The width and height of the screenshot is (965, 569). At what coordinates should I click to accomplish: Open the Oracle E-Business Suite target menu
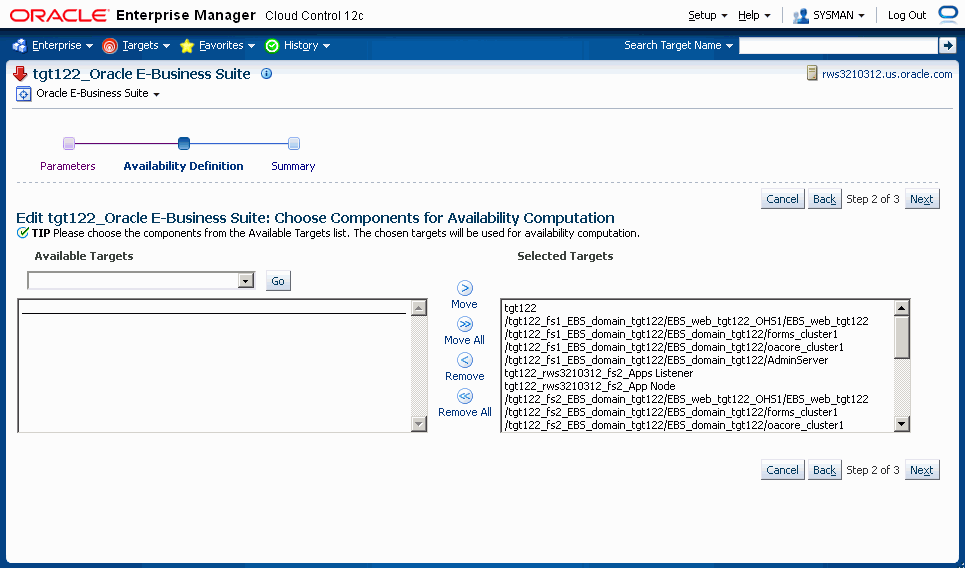click(x=98, y=94)
